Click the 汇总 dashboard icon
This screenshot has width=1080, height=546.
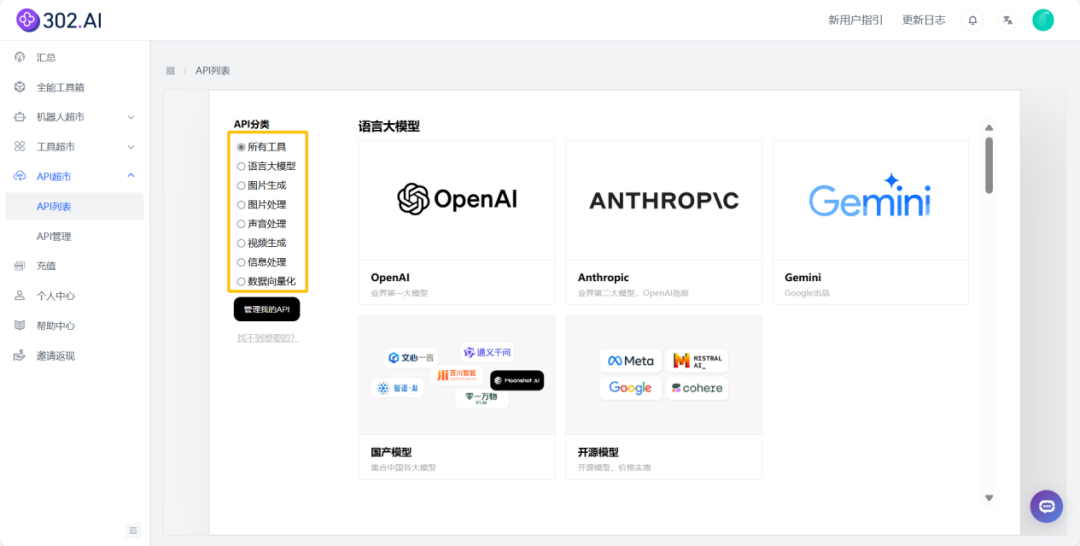(x=20, y=57)
